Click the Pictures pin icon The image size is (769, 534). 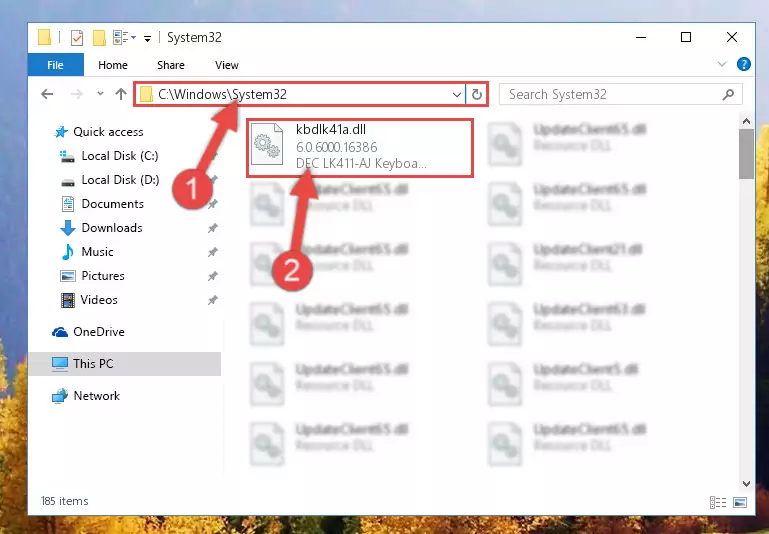212,276
